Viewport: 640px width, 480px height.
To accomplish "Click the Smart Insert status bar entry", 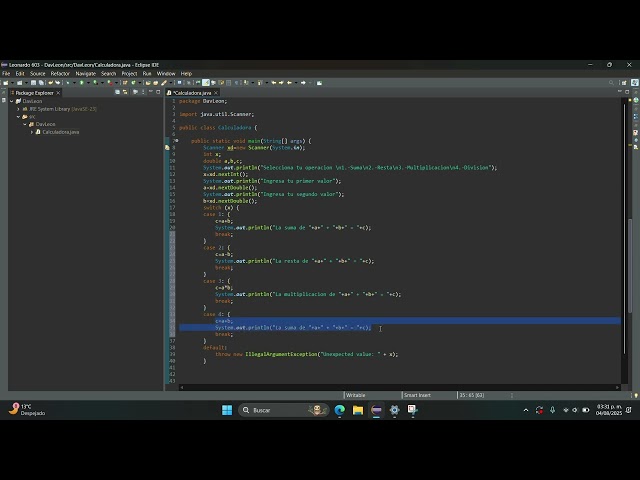I will [x=417, y=395].
